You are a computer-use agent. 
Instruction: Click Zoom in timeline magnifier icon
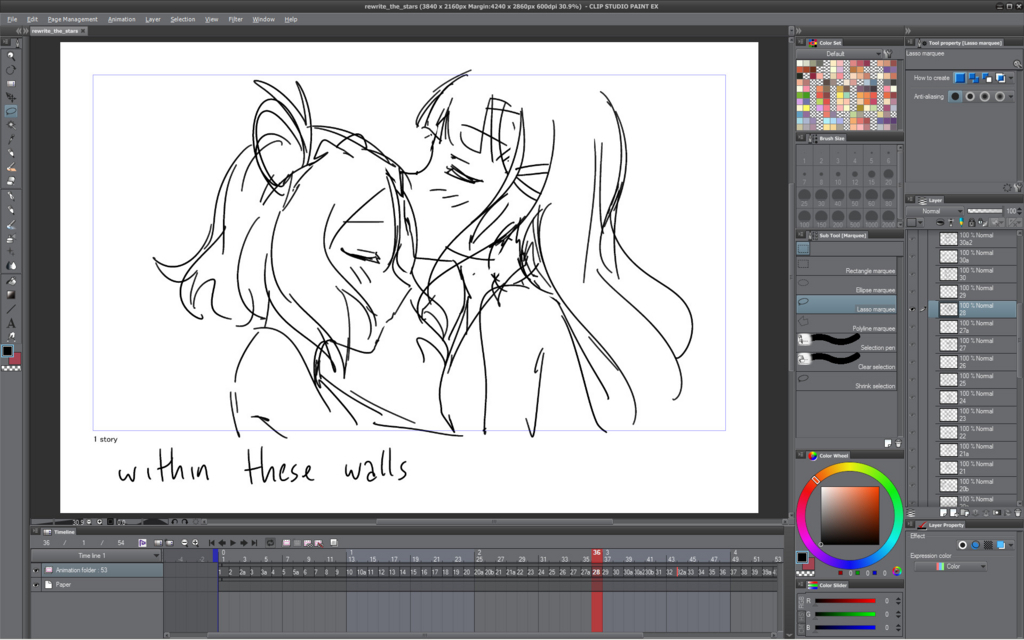click(195, 543)
